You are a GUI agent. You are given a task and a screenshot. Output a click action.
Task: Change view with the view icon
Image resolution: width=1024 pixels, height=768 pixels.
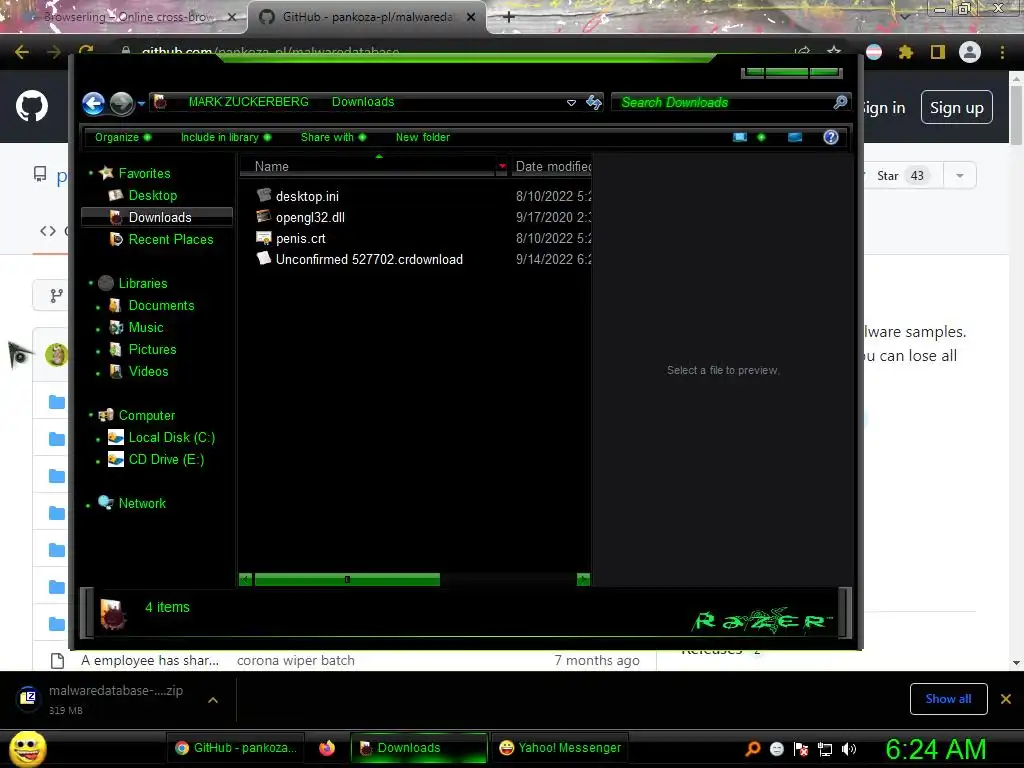(x=740, y=137)
